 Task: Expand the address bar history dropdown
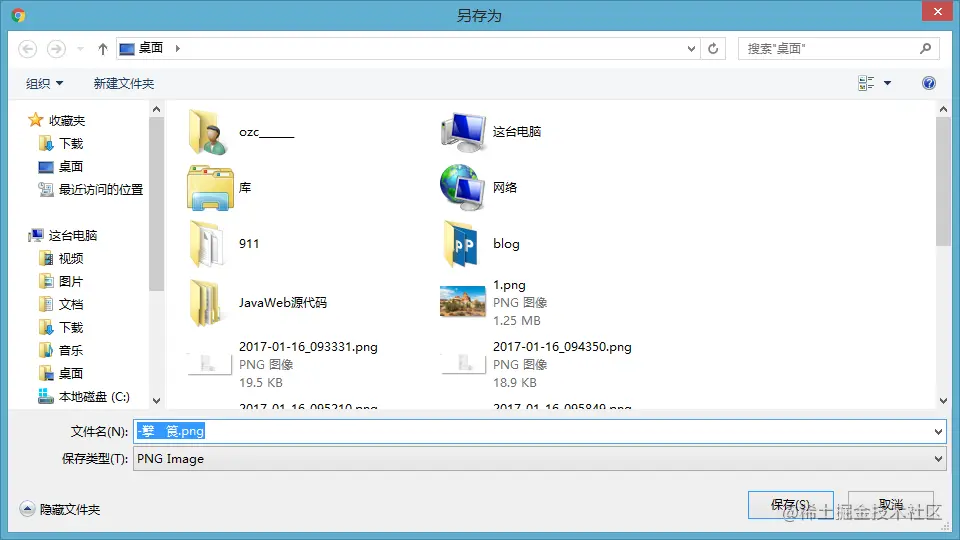point(691,48)
